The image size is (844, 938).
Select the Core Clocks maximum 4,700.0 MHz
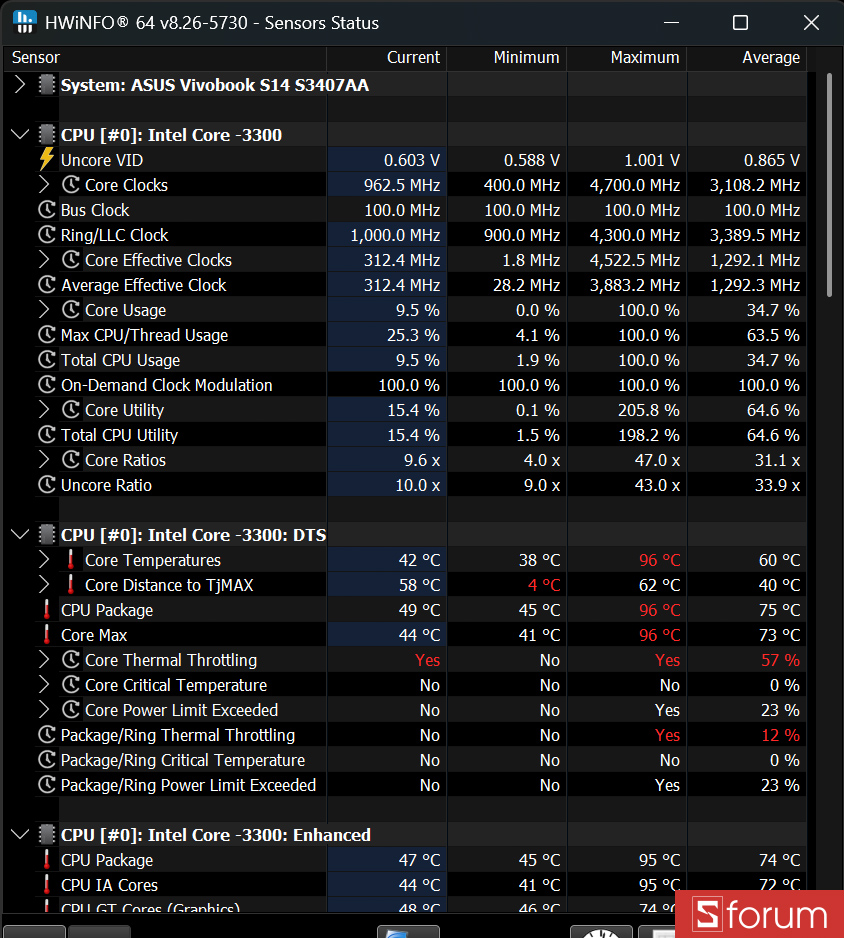(x=635, y=185)
